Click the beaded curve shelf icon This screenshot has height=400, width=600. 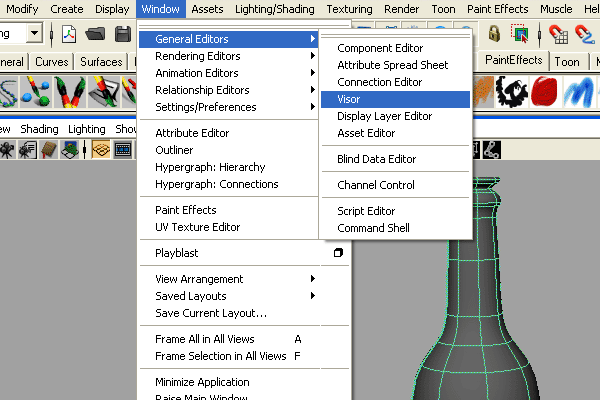point(8,92)
